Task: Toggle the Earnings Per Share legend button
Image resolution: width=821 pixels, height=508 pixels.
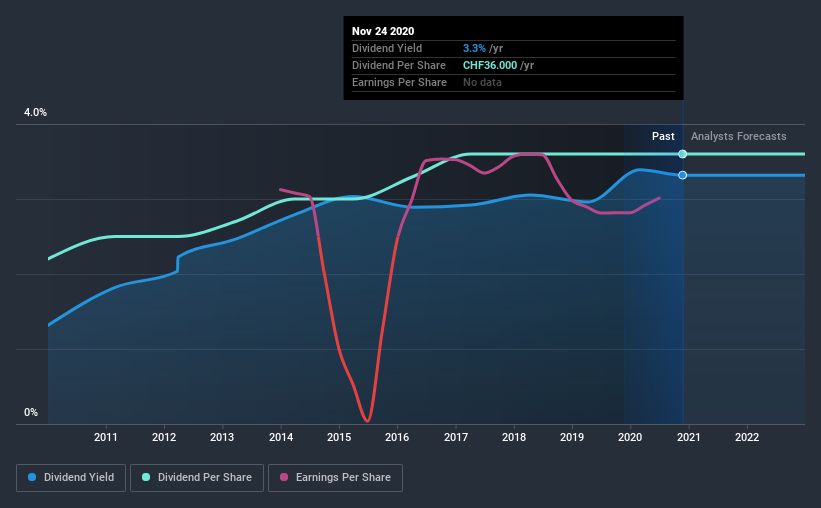Action: (335, 478)
